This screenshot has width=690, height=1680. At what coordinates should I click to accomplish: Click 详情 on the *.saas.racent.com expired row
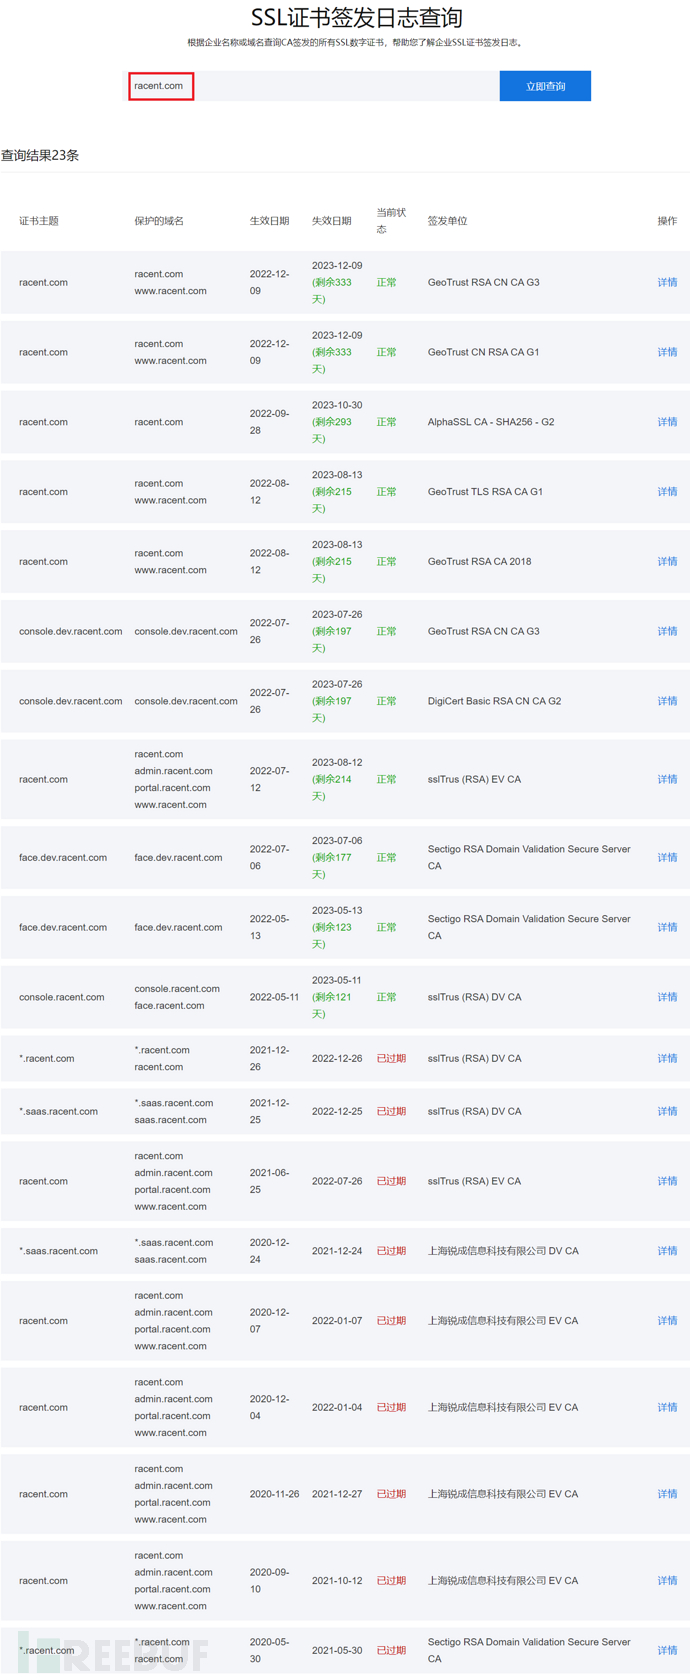tap(667, 1111)
